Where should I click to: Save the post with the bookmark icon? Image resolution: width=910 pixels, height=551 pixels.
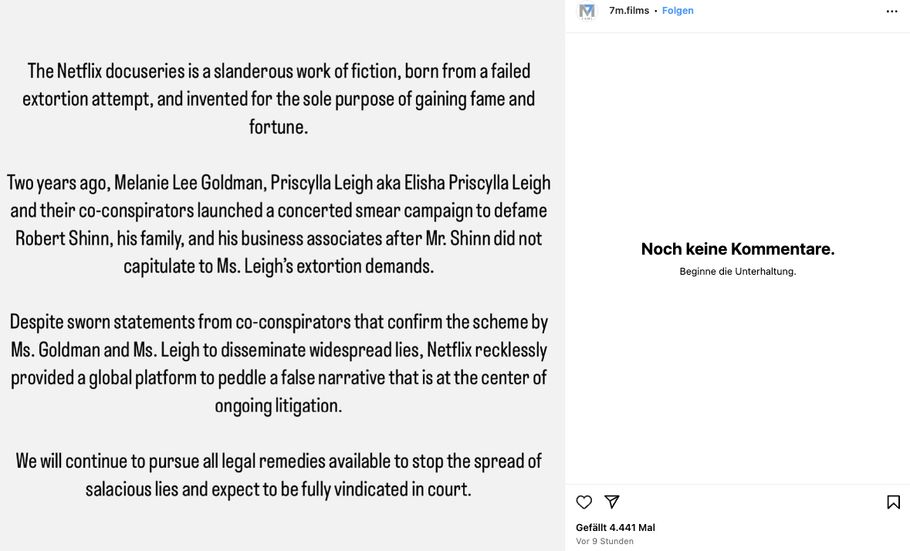tap(893, 502)
